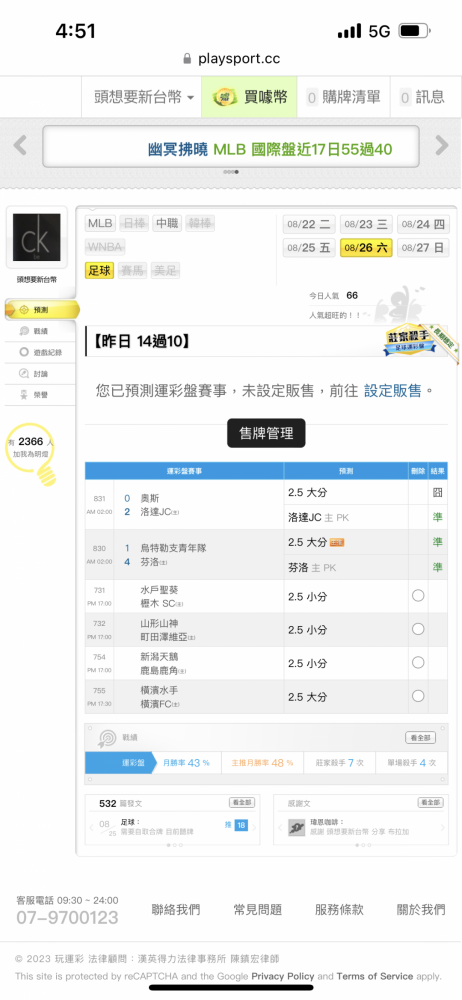Screen dimensions: 462x1000
Task: Open the 戰績 record sidebar item
Action: 40,331
